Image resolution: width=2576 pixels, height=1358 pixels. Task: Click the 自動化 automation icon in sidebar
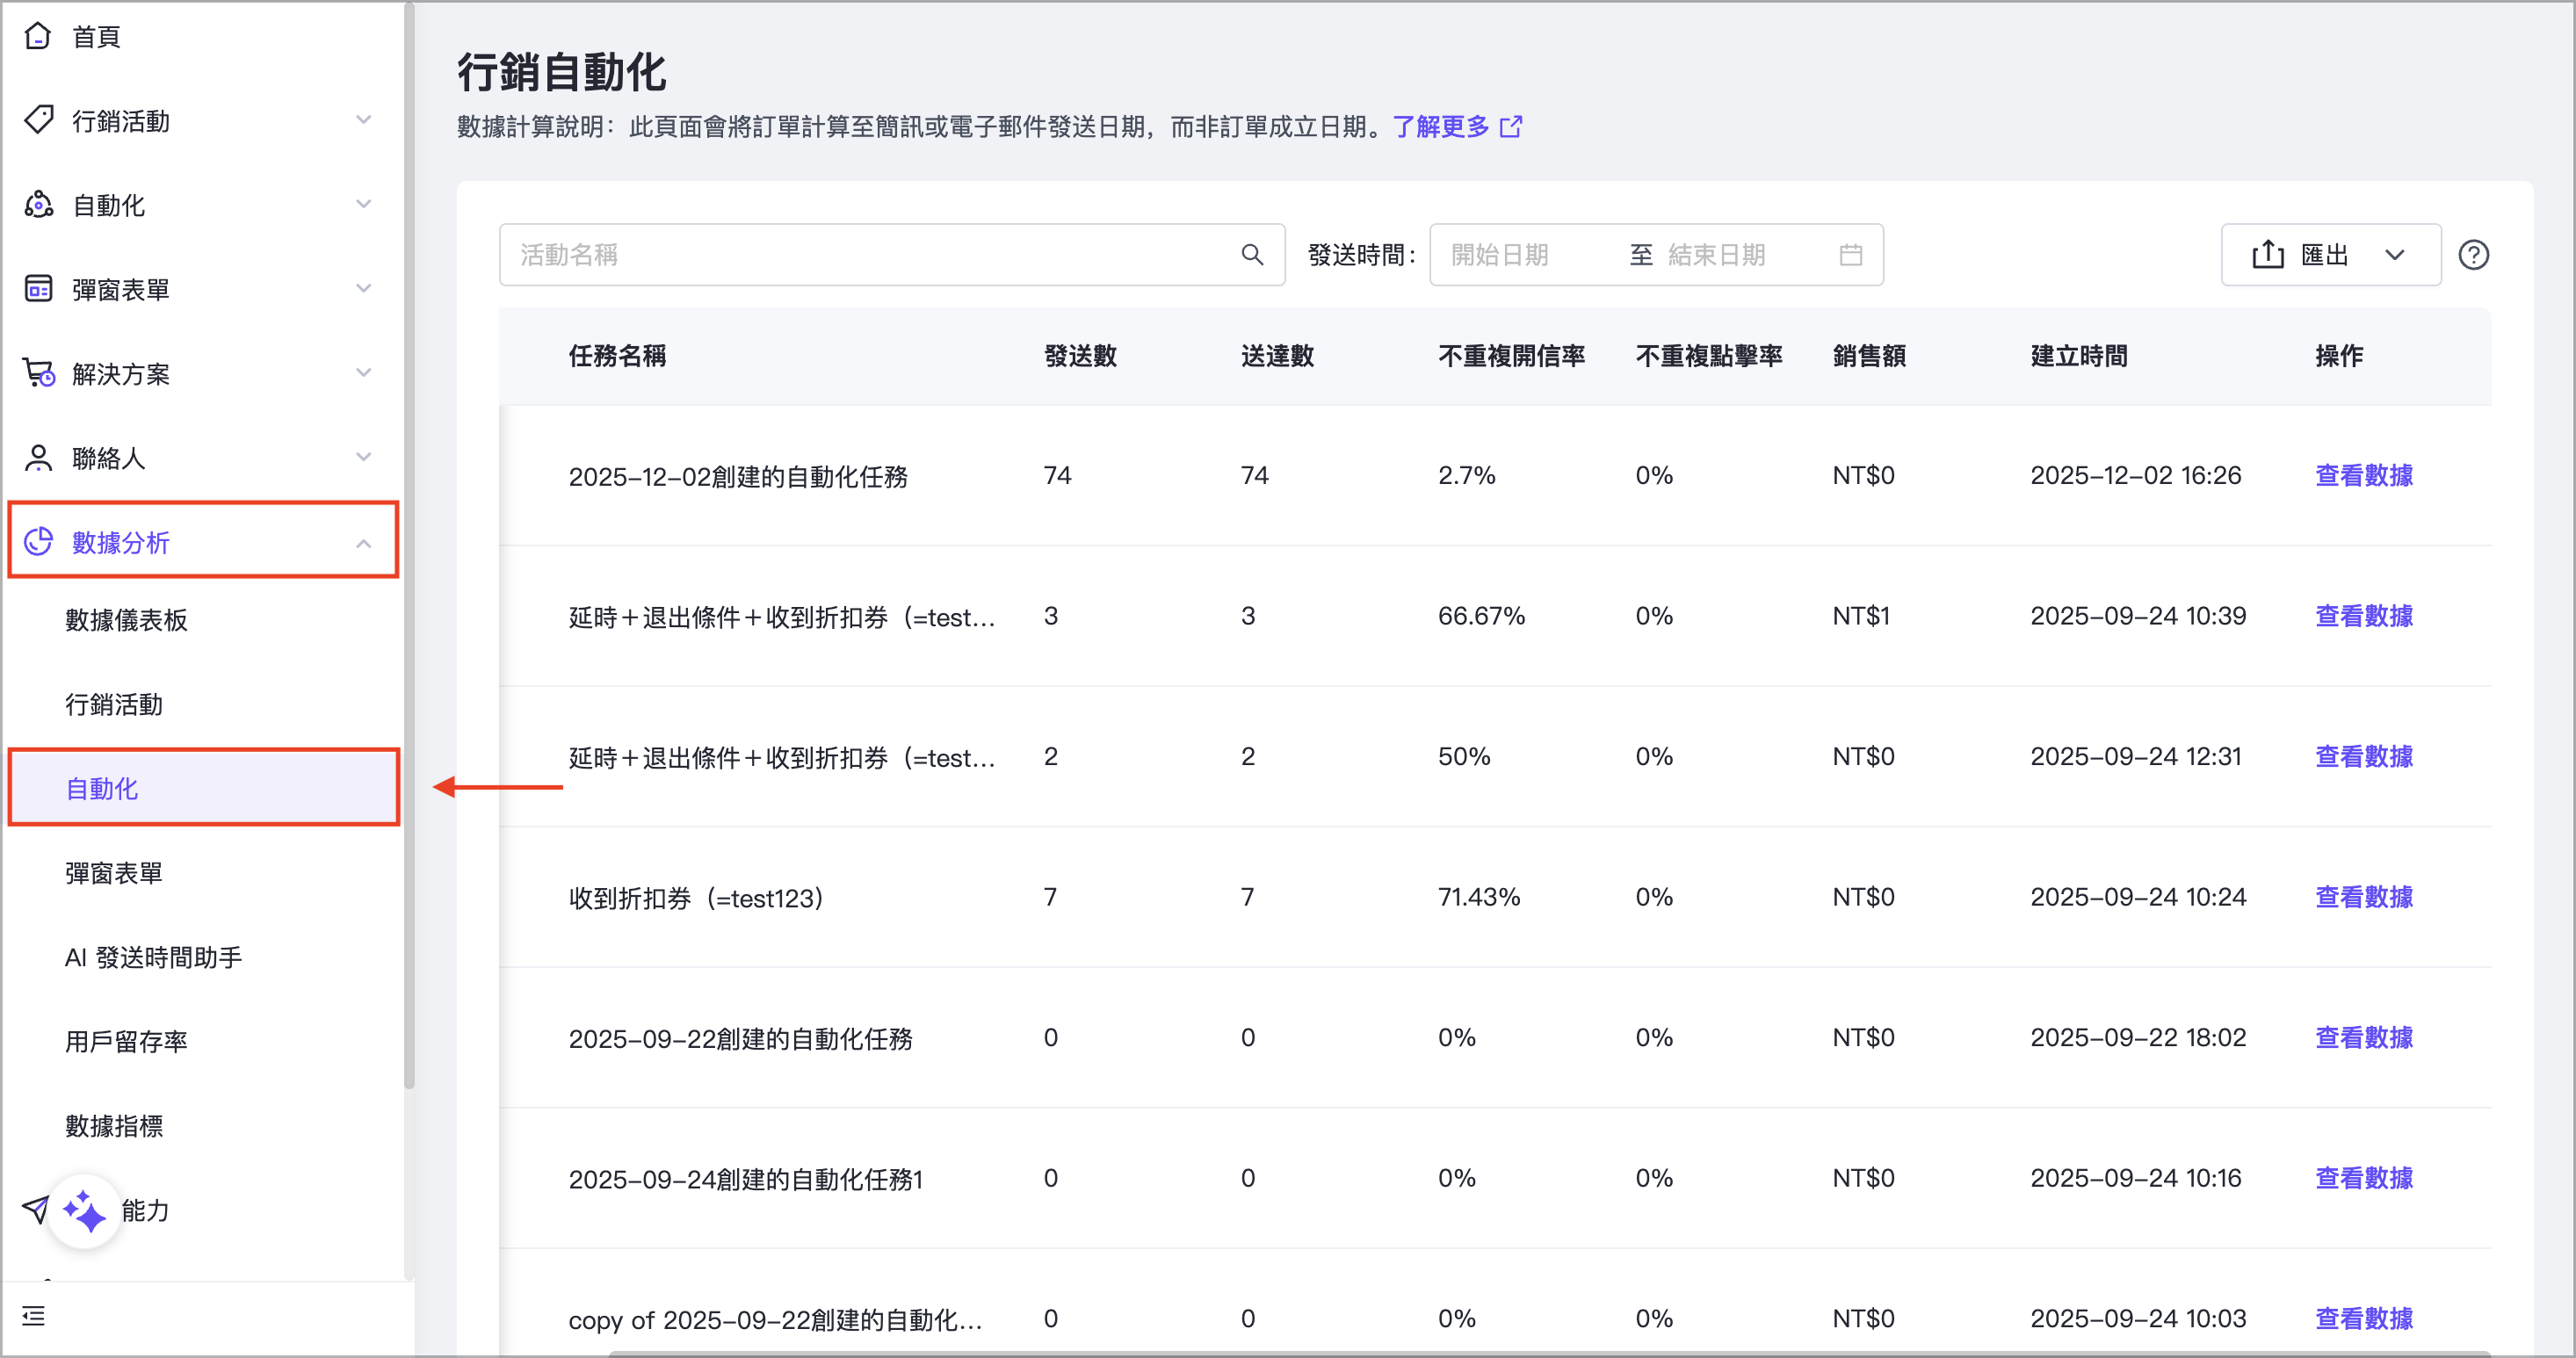click(x=38, y=204)
